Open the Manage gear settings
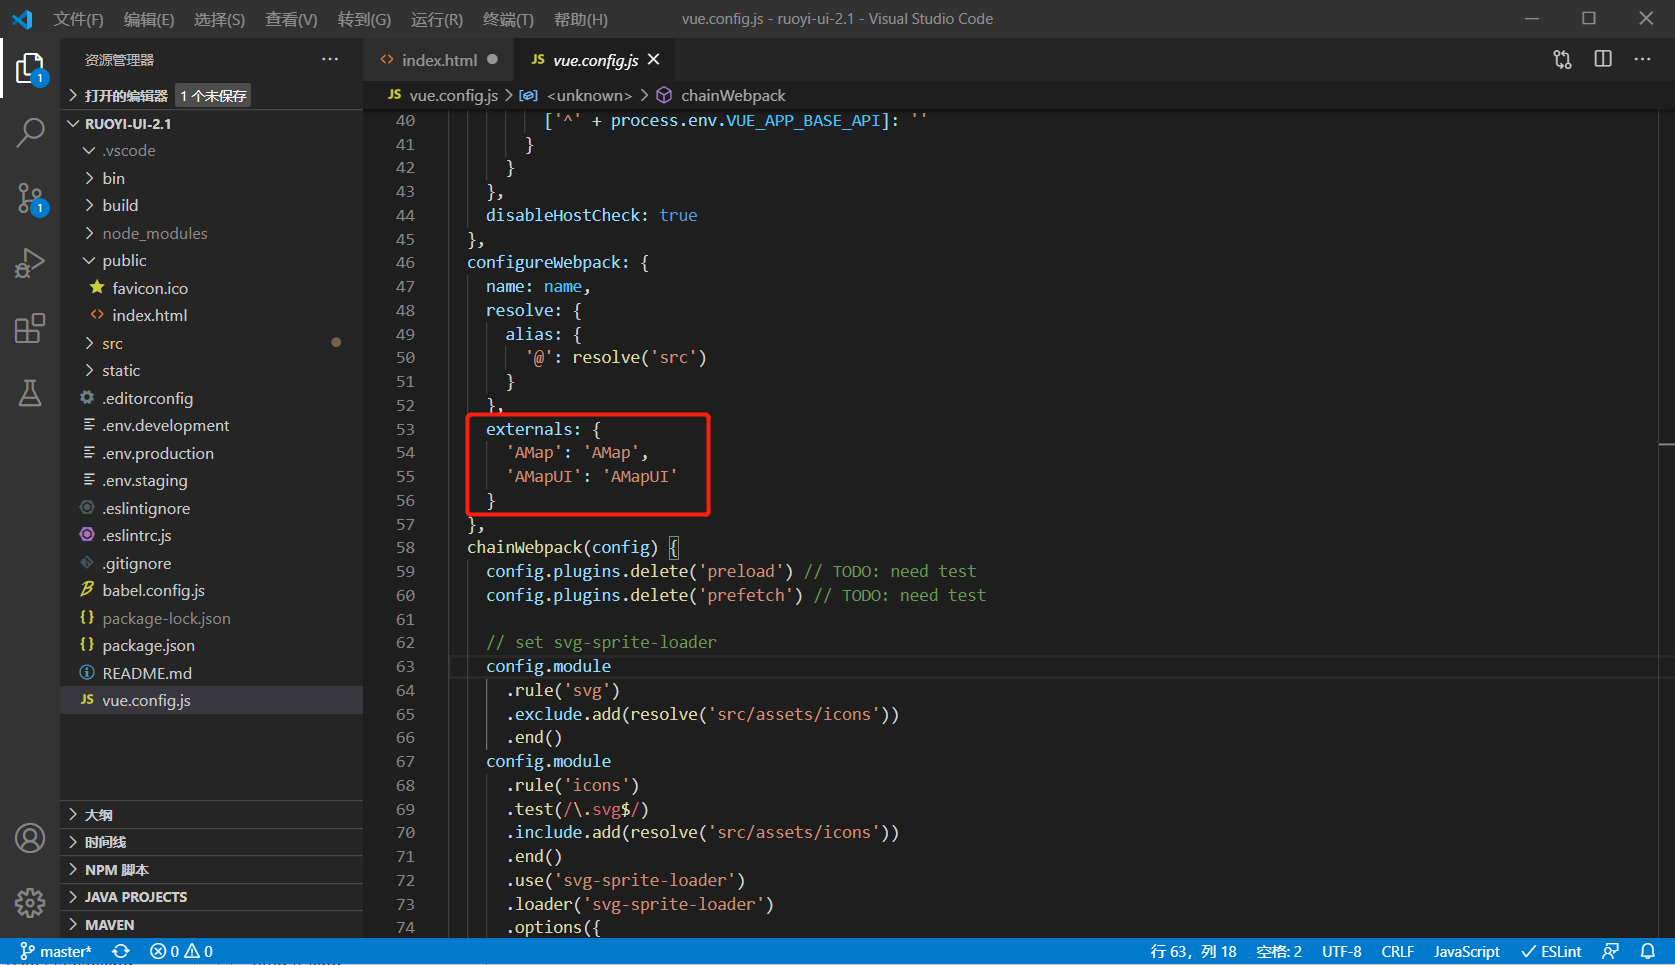Screen dimensions: 1675x965 coord(30,903)
